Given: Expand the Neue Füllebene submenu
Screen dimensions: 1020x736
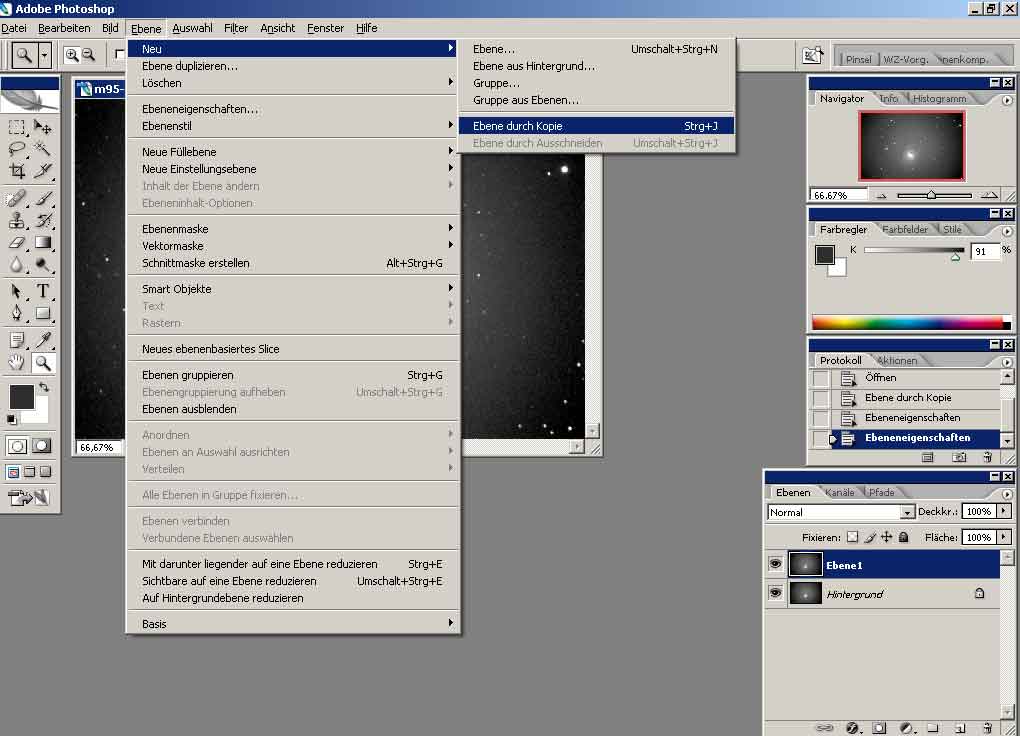Looking at the screenshot, I should 292,152.
